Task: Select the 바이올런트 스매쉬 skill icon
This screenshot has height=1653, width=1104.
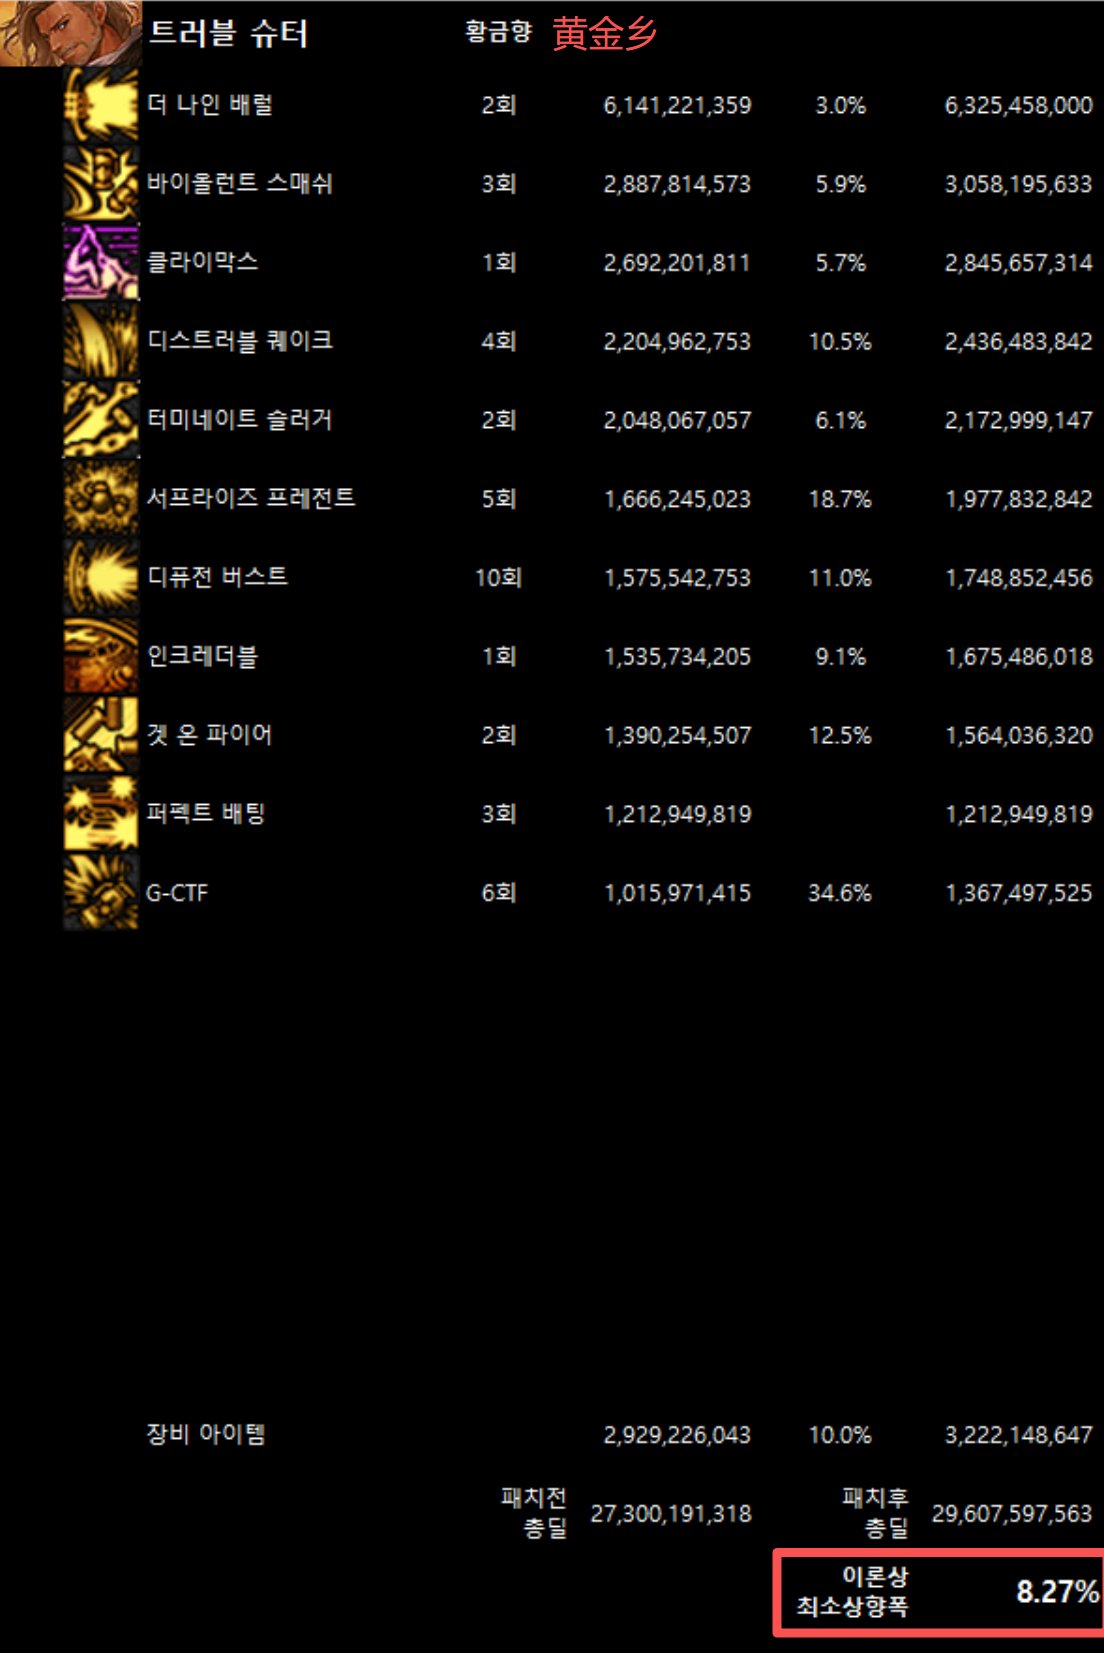Action: pyautogui.click(x=101, y=184)
